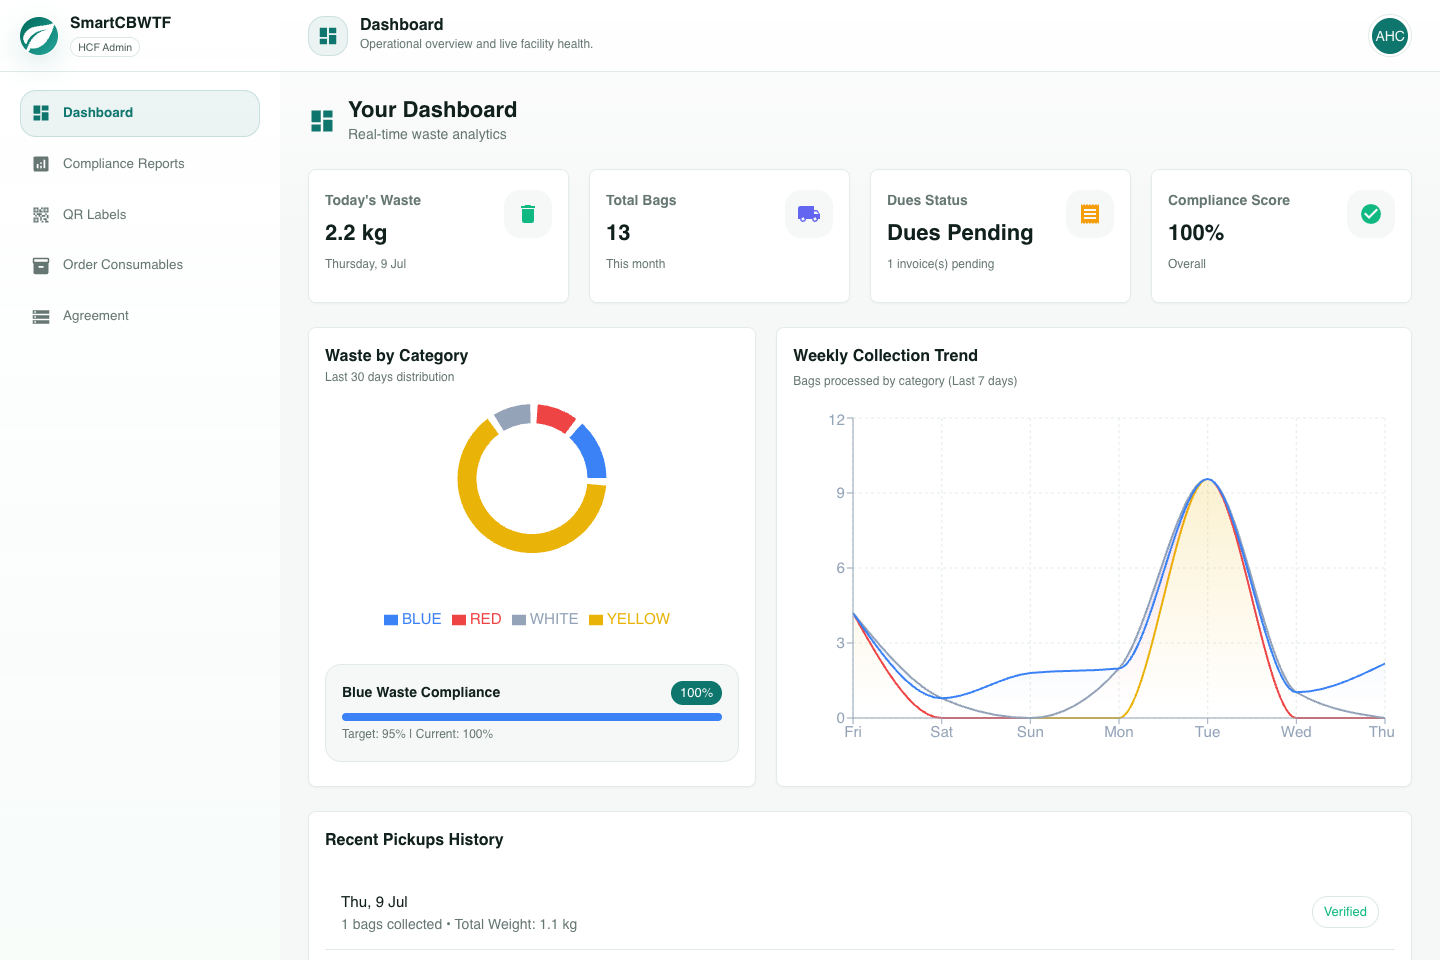This screenshot has height=960, width=1440.
Task: Click the Order Consumables box icon
Action: [41, 265]
